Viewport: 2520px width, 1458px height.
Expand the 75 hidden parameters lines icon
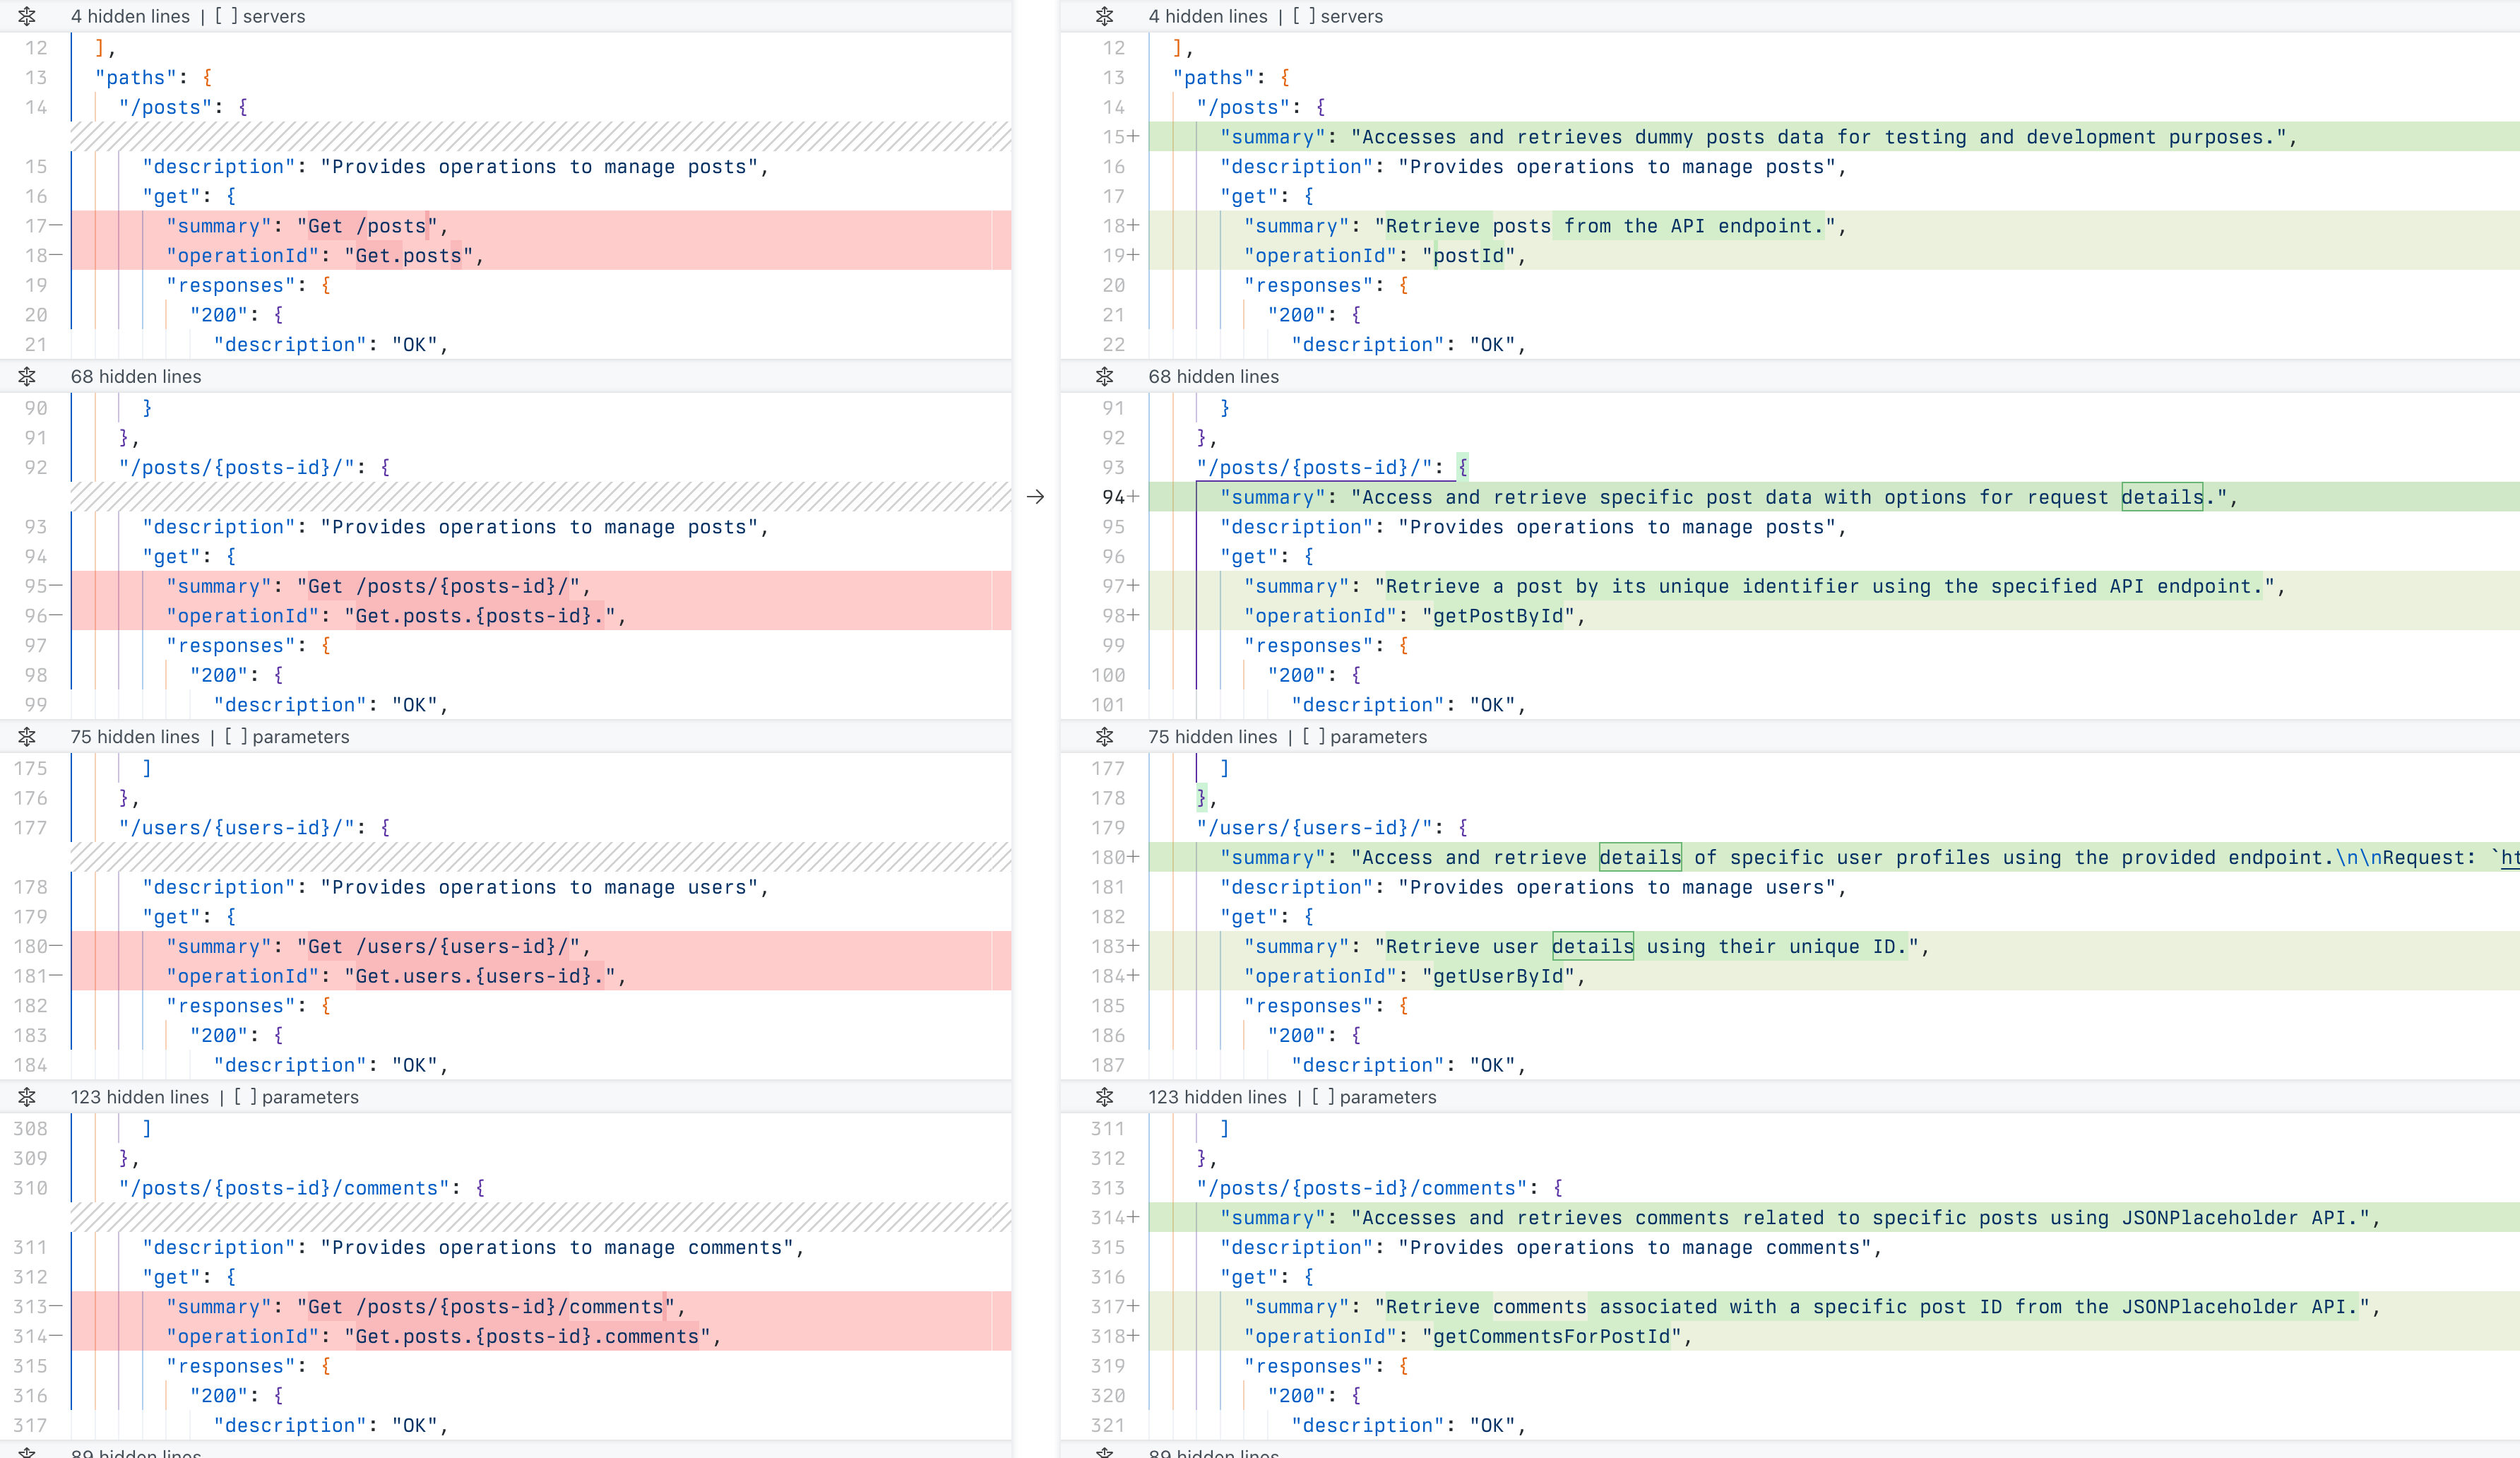tap(28, 737)
